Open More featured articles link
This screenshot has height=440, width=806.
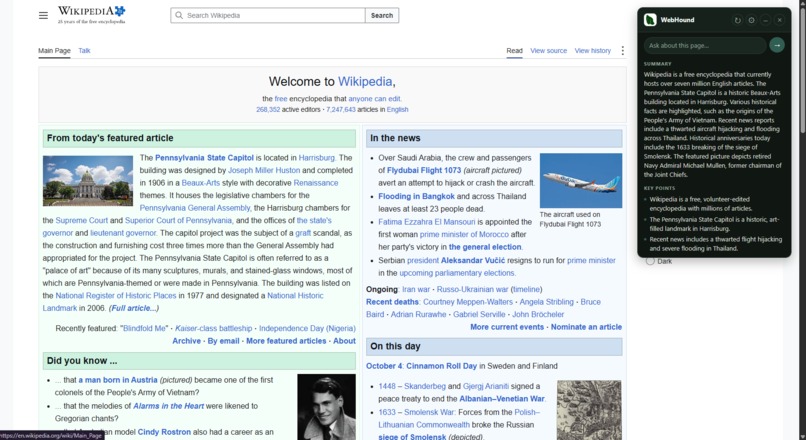pos(286,341)
